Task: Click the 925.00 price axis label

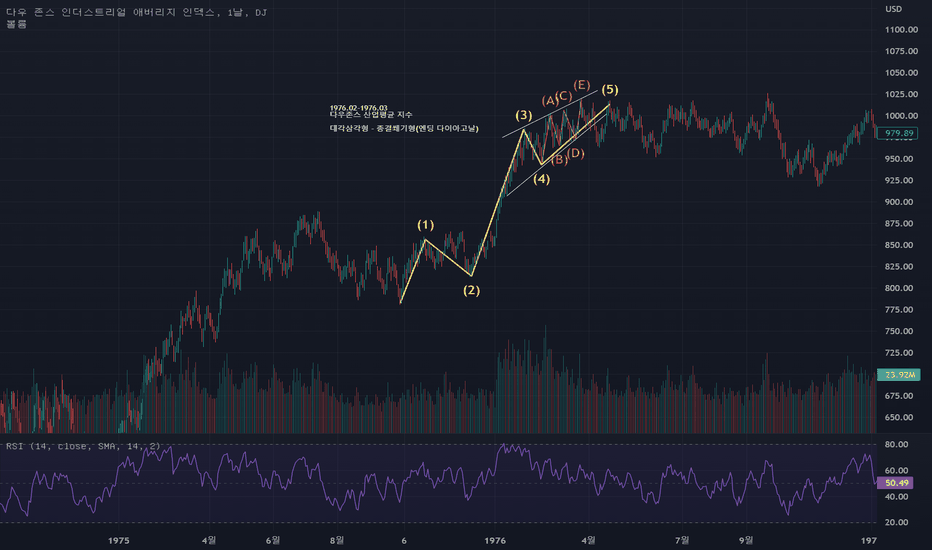Action: [899, 180]
